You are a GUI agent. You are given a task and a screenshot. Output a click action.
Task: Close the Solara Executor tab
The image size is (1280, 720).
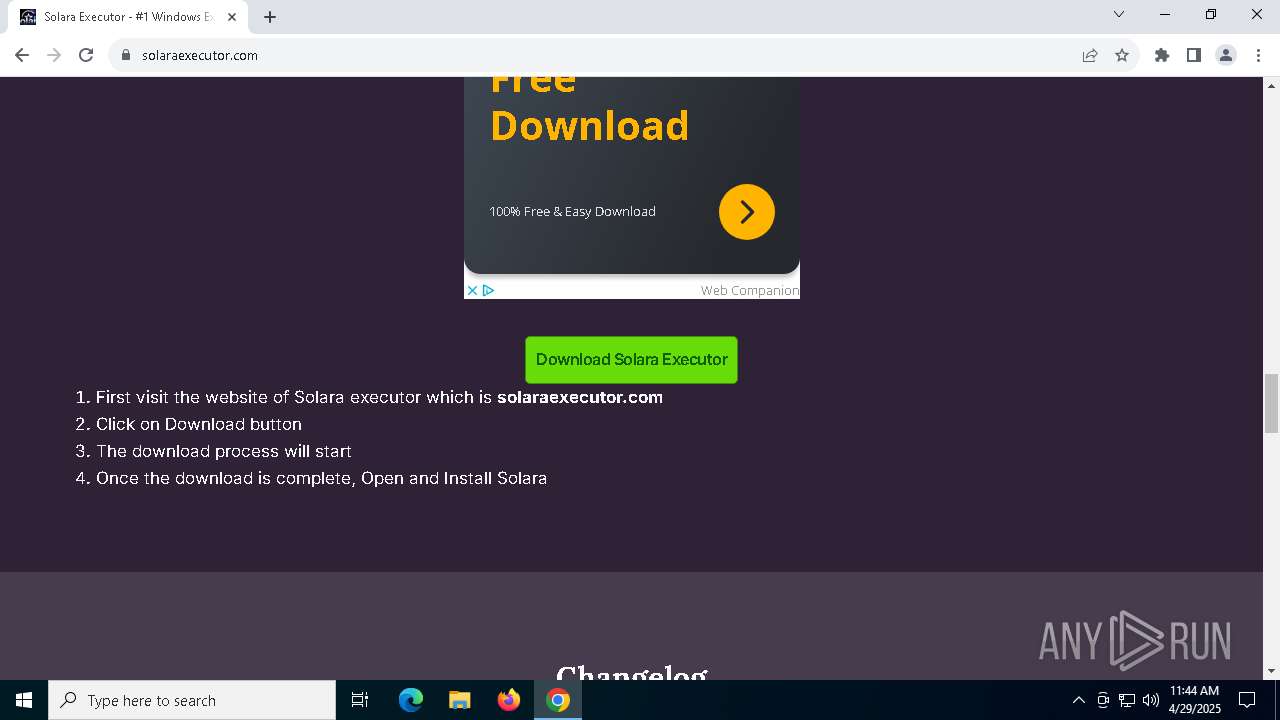pos(232,17)
